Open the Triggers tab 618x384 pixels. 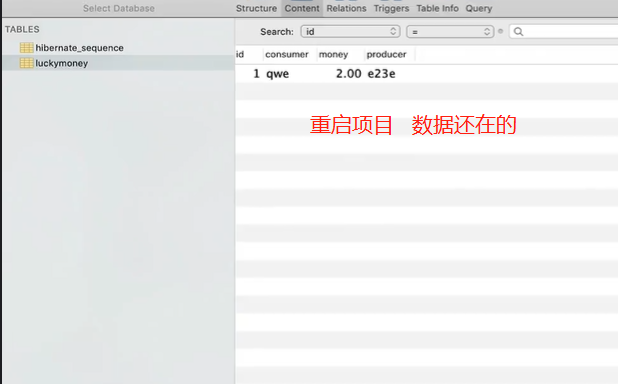pos(391,8)
